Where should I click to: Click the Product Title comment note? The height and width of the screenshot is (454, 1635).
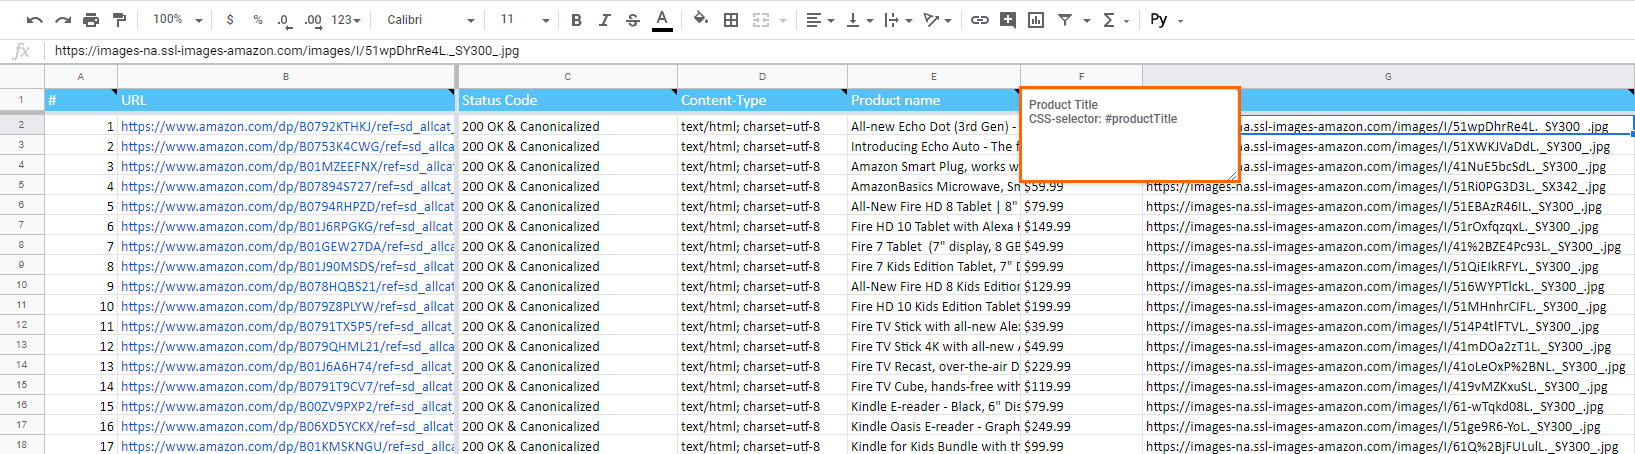(x=1130, y=134)
